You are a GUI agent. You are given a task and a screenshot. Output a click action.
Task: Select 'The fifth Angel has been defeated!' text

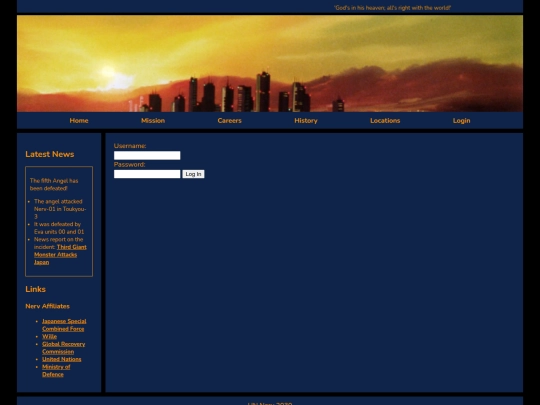54,184
